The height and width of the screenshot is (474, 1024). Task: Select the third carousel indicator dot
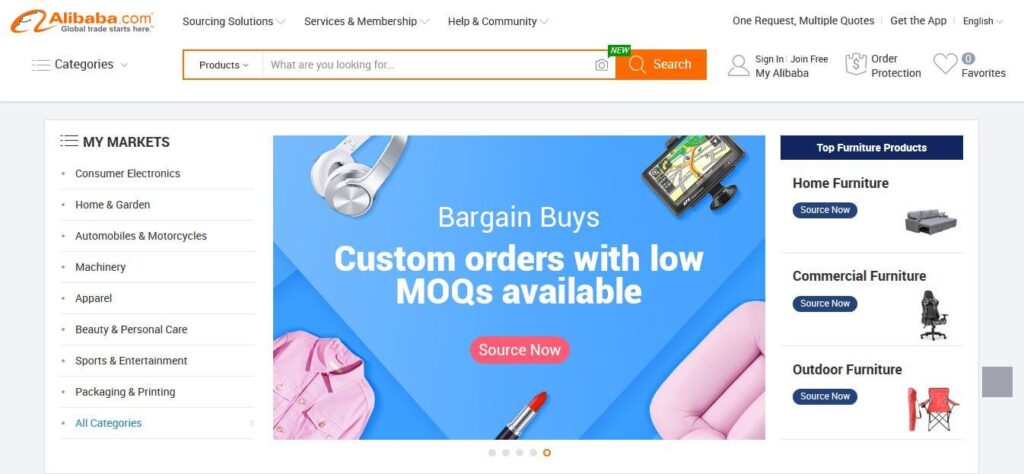(519, 452)
